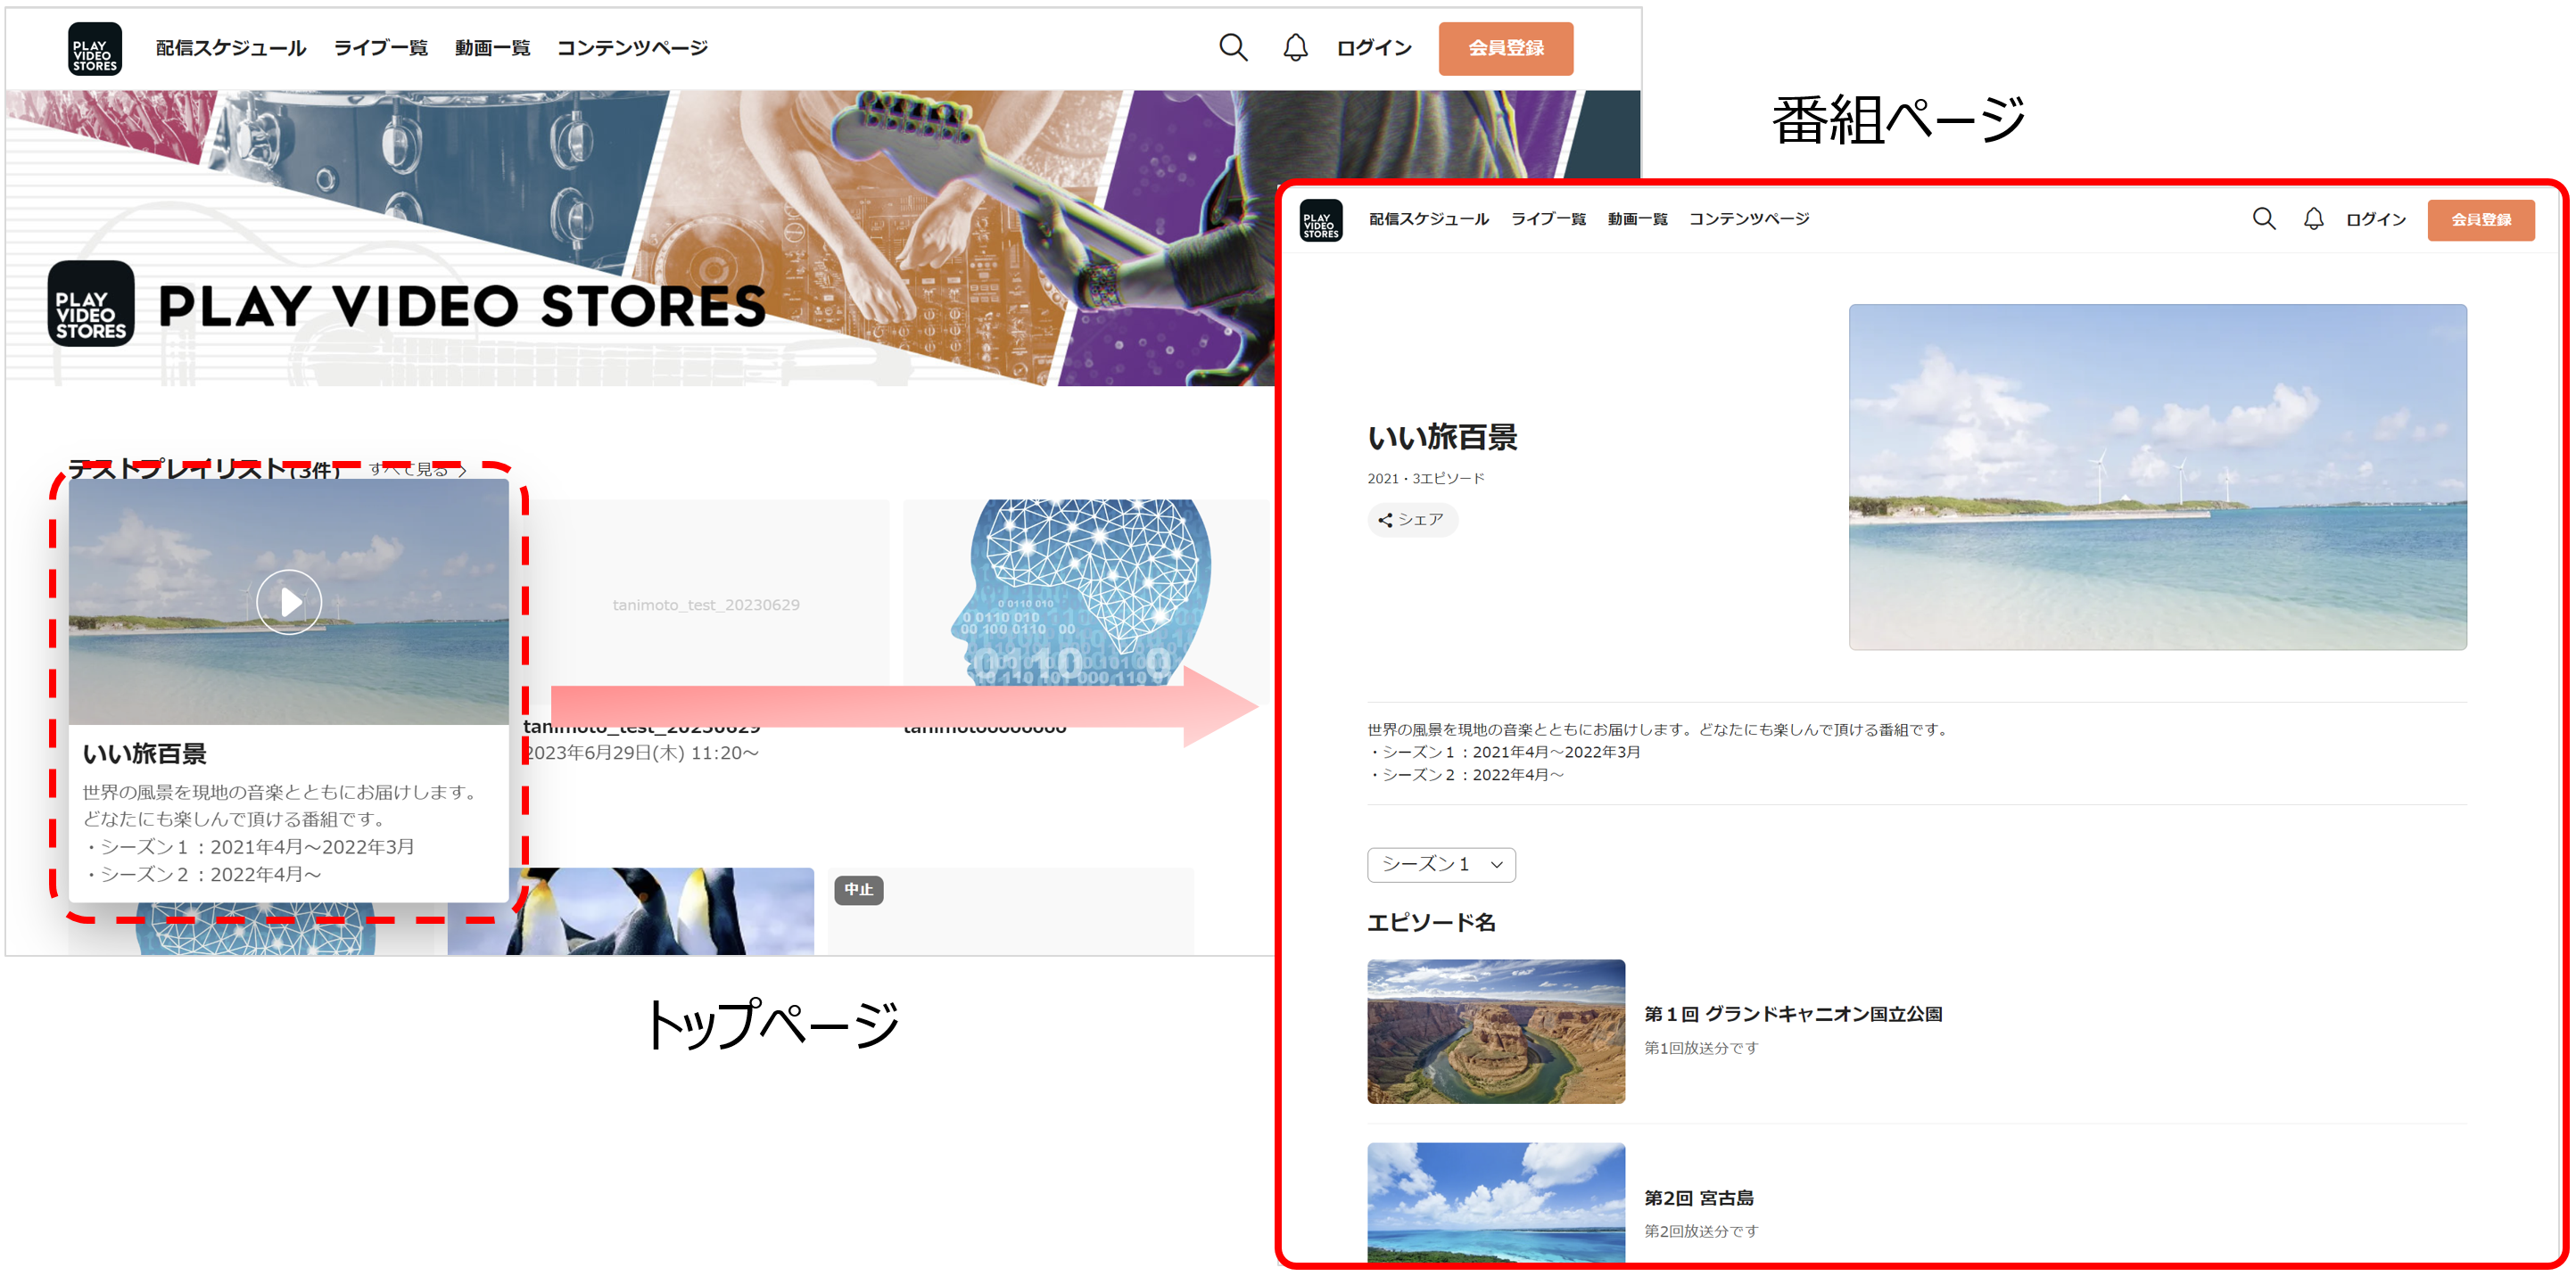Click the シェア share button
This screenshot has width=2576, height=1276.
tap(1411, 520)
